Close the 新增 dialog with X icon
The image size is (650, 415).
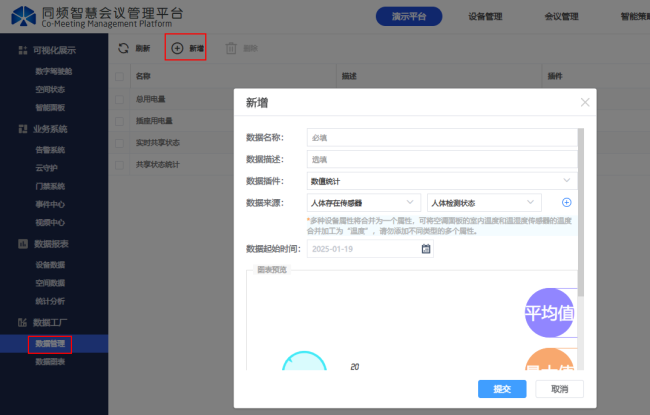585,102
